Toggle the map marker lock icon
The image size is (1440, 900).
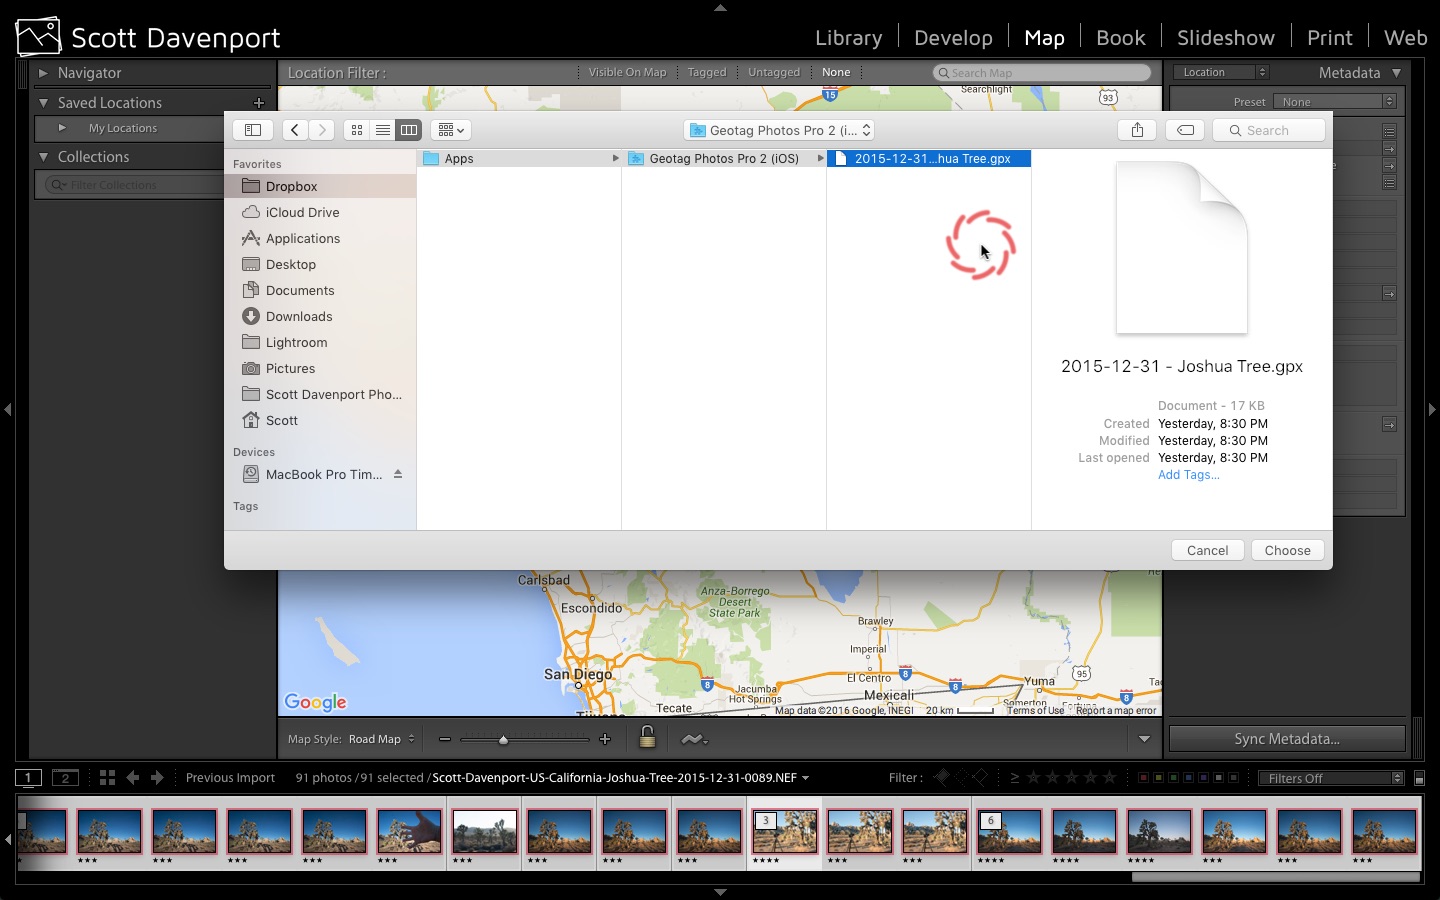(647, 738)
